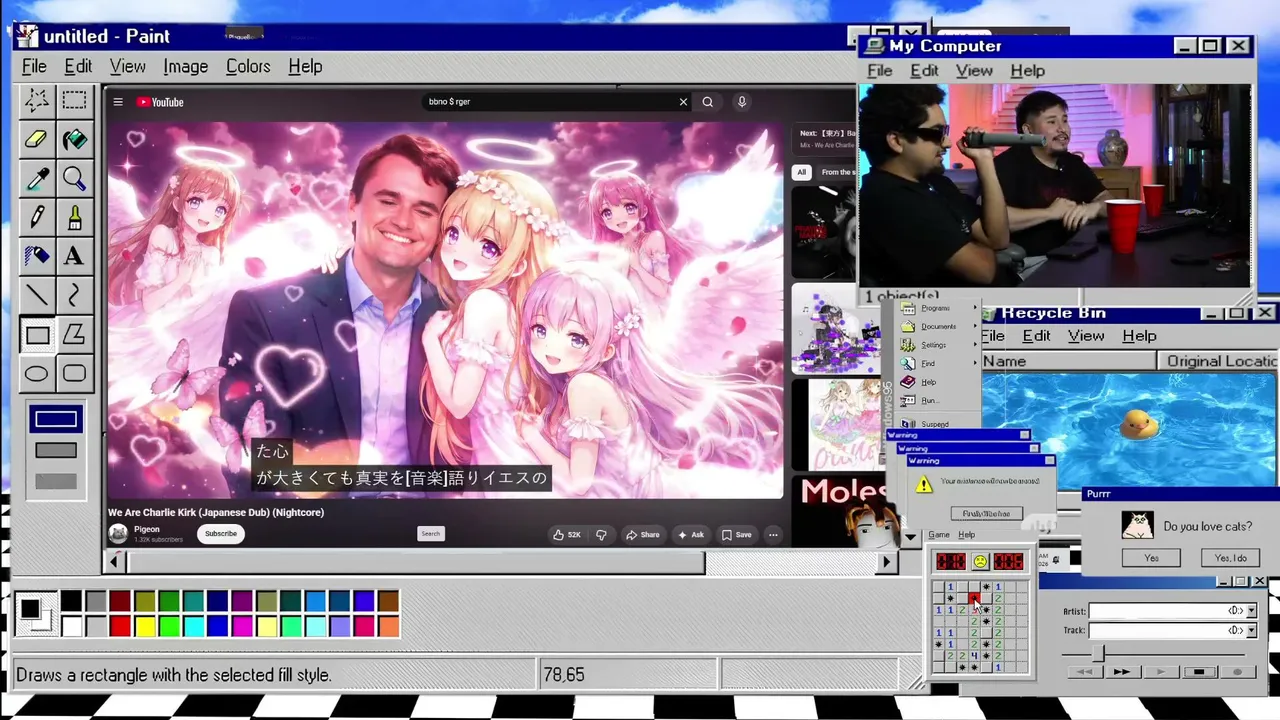
Task: Save the YouTube video to playlist
Action: click(x=737, y=535)
